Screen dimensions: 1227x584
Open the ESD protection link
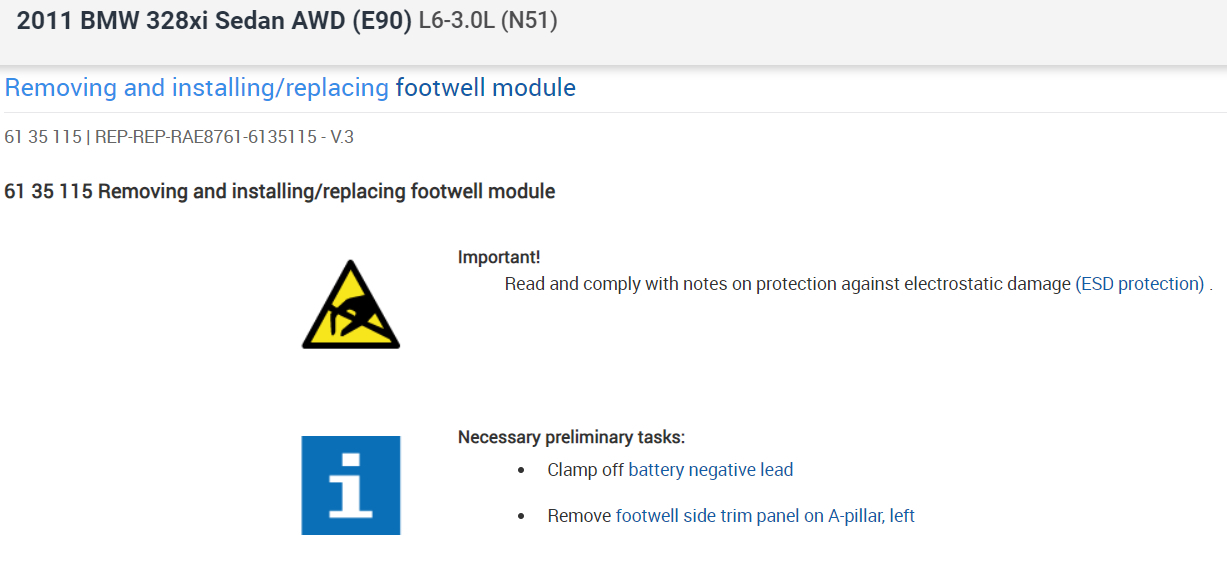1141,284
